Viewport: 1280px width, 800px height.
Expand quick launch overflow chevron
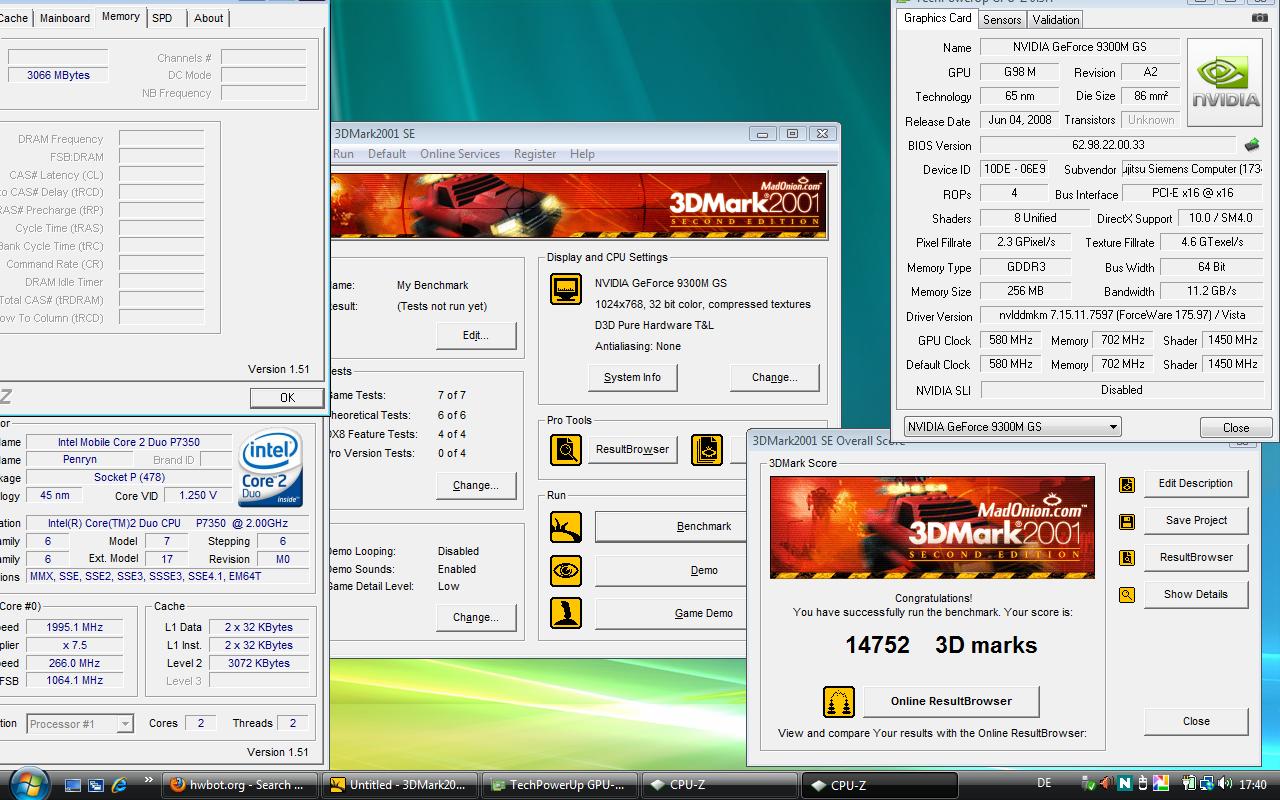pyautogui.click(x=148, y=780)
